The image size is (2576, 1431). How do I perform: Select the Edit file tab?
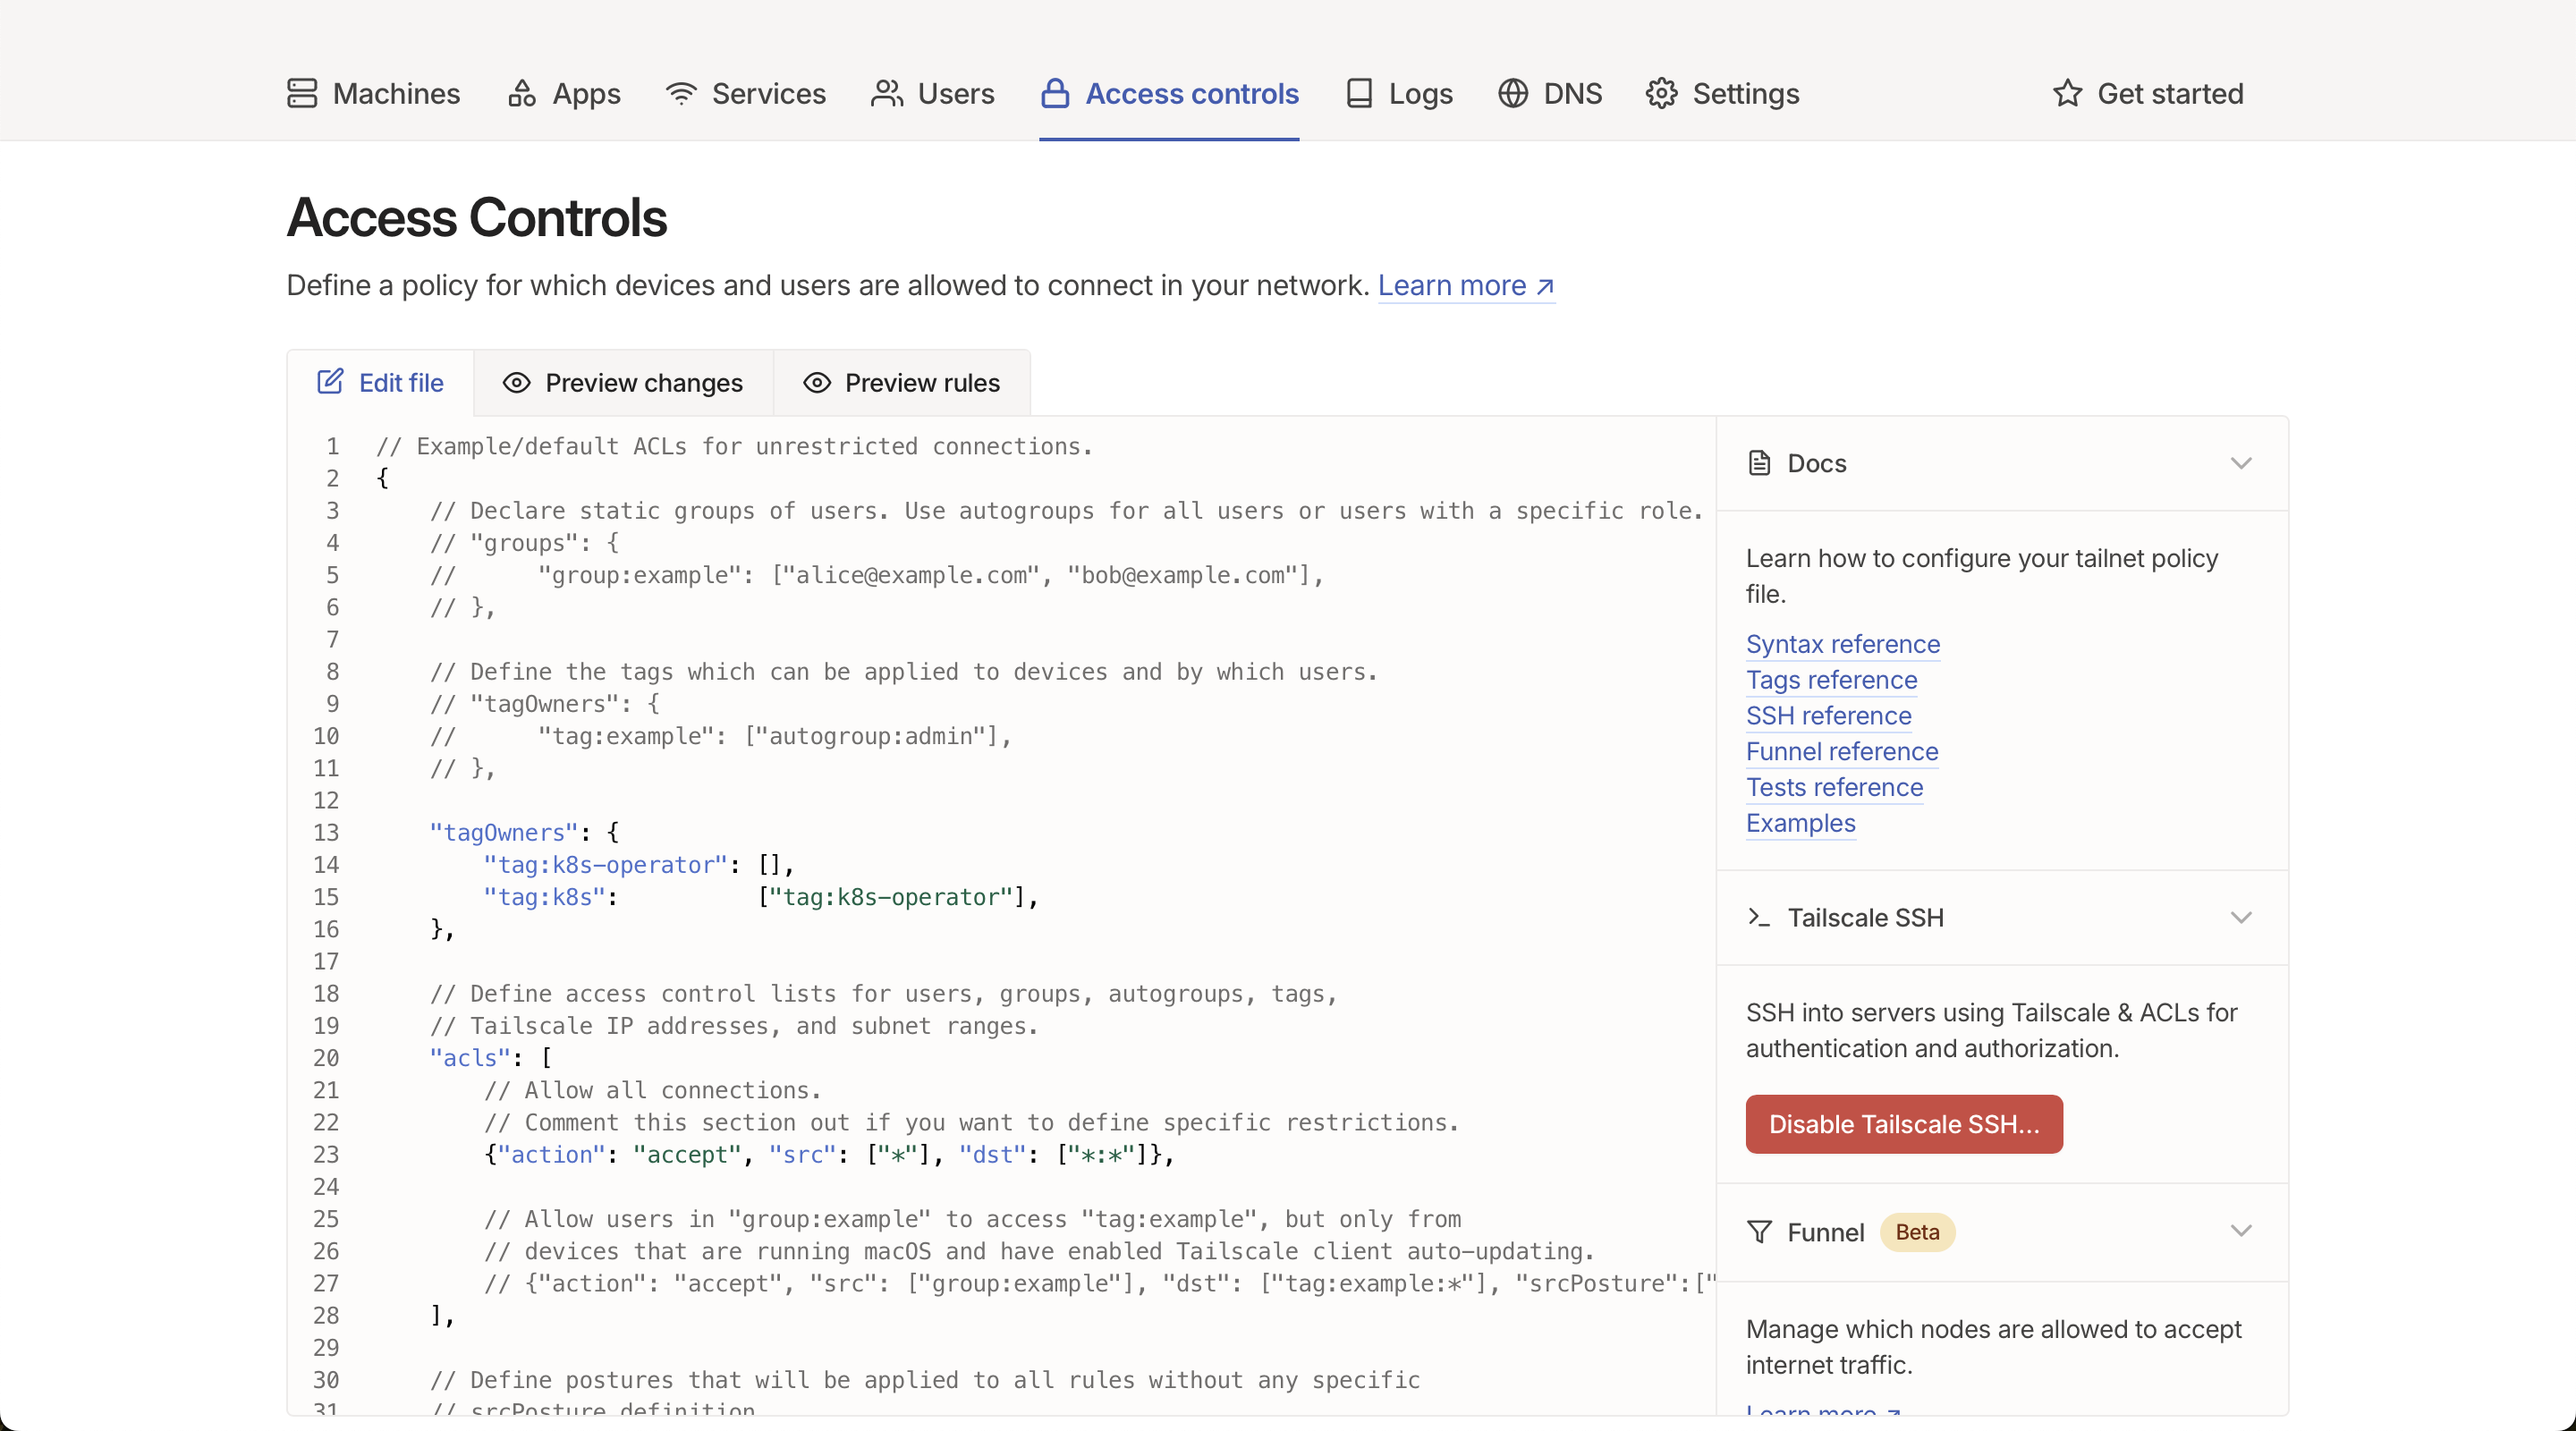click(x=380, y=383)
